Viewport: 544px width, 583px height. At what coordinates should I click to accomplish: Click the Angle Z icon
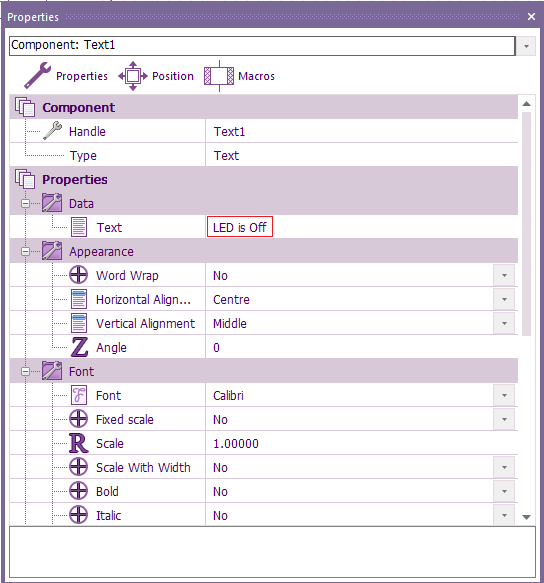79,347
